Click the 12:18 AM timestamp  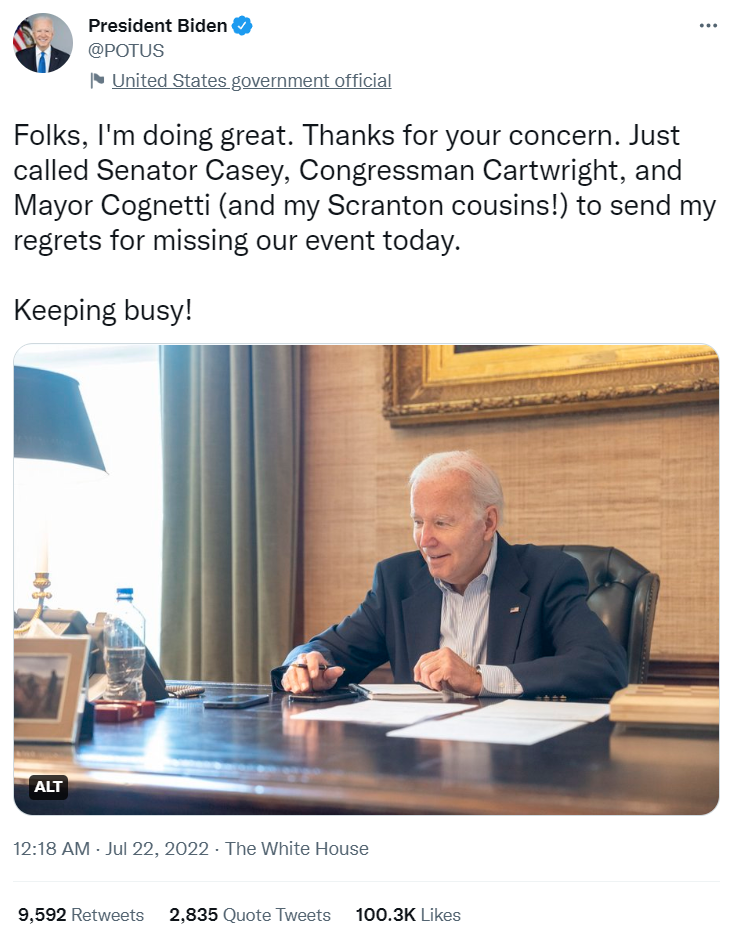tap(51, 848)
